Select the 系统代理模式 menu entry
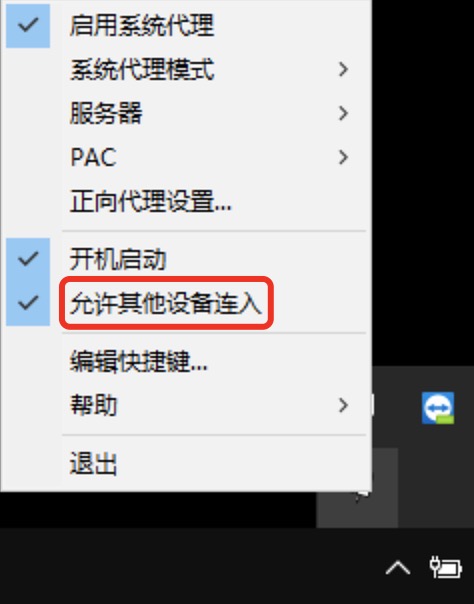This screenshot has height=604, width=474. pos(214,69)
